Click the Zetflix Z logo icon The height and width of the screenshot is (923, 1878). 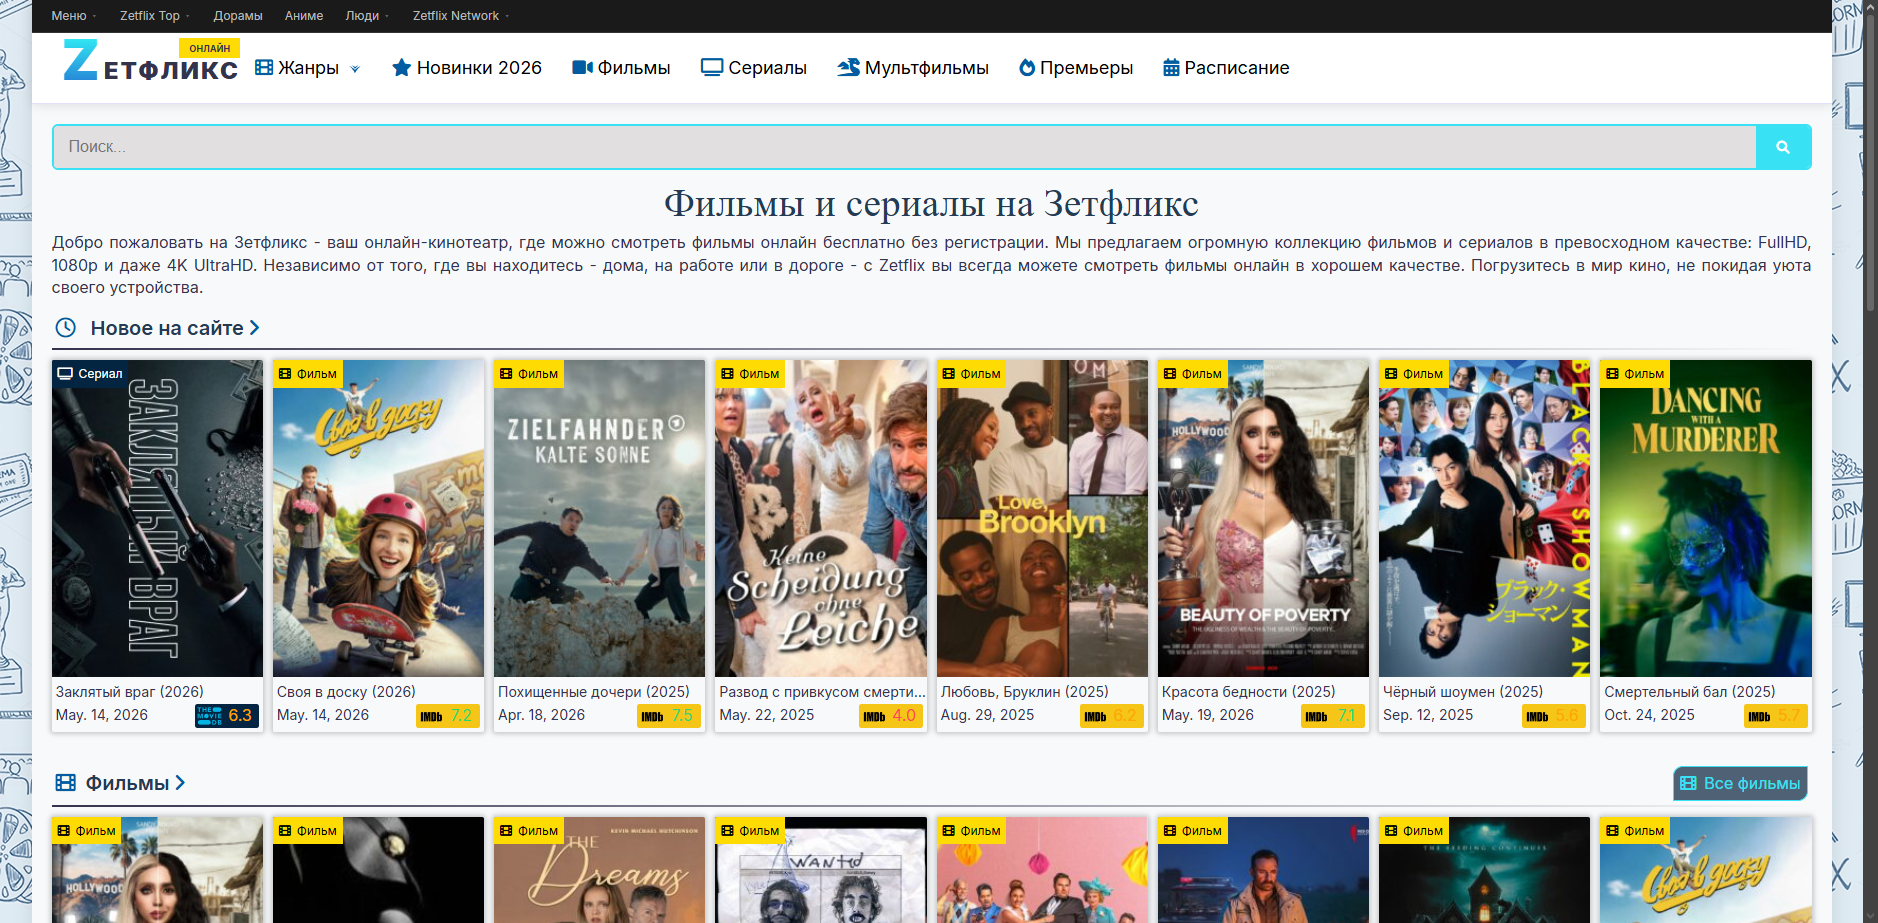point(81,60)
